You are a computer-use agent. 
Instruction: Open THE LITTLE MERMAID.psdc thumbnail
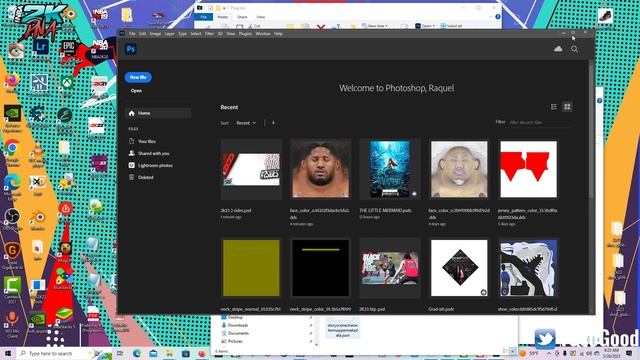pos(390,169)
